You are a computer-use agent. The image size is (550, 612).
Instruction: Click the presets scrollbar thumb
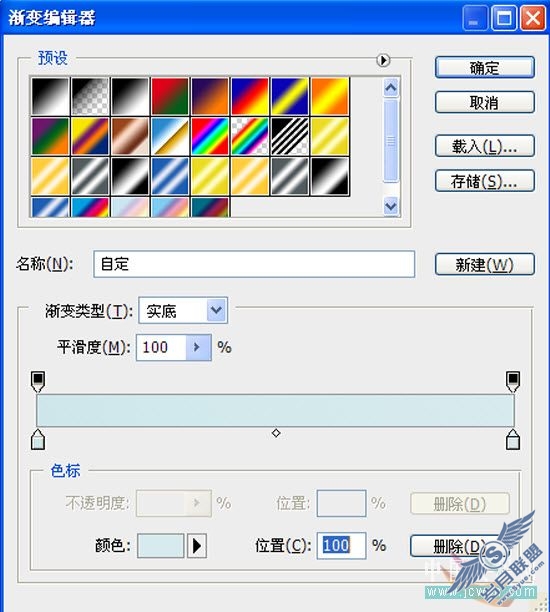[391, 140]
